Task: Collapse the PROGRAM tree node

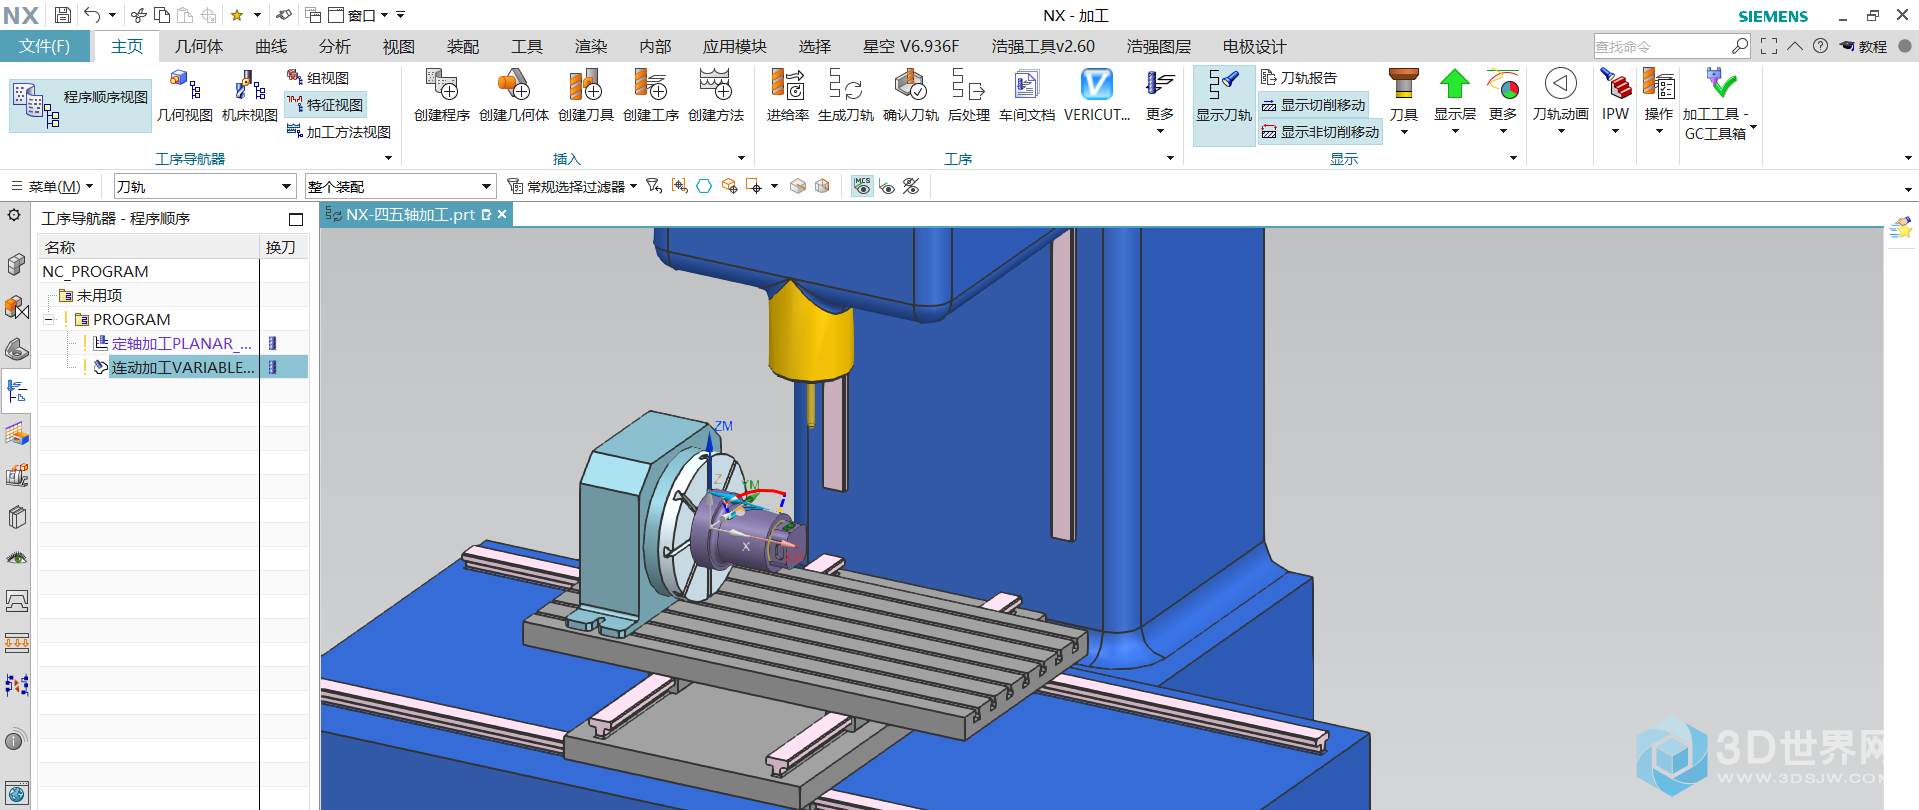Action: click(x=48, y=320)
